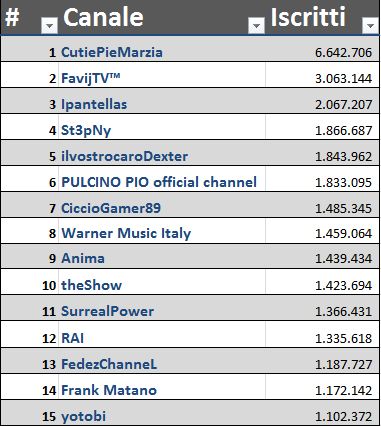Open the Anima channel link
This screenshot has height=426, width=381.
[83, 259]
